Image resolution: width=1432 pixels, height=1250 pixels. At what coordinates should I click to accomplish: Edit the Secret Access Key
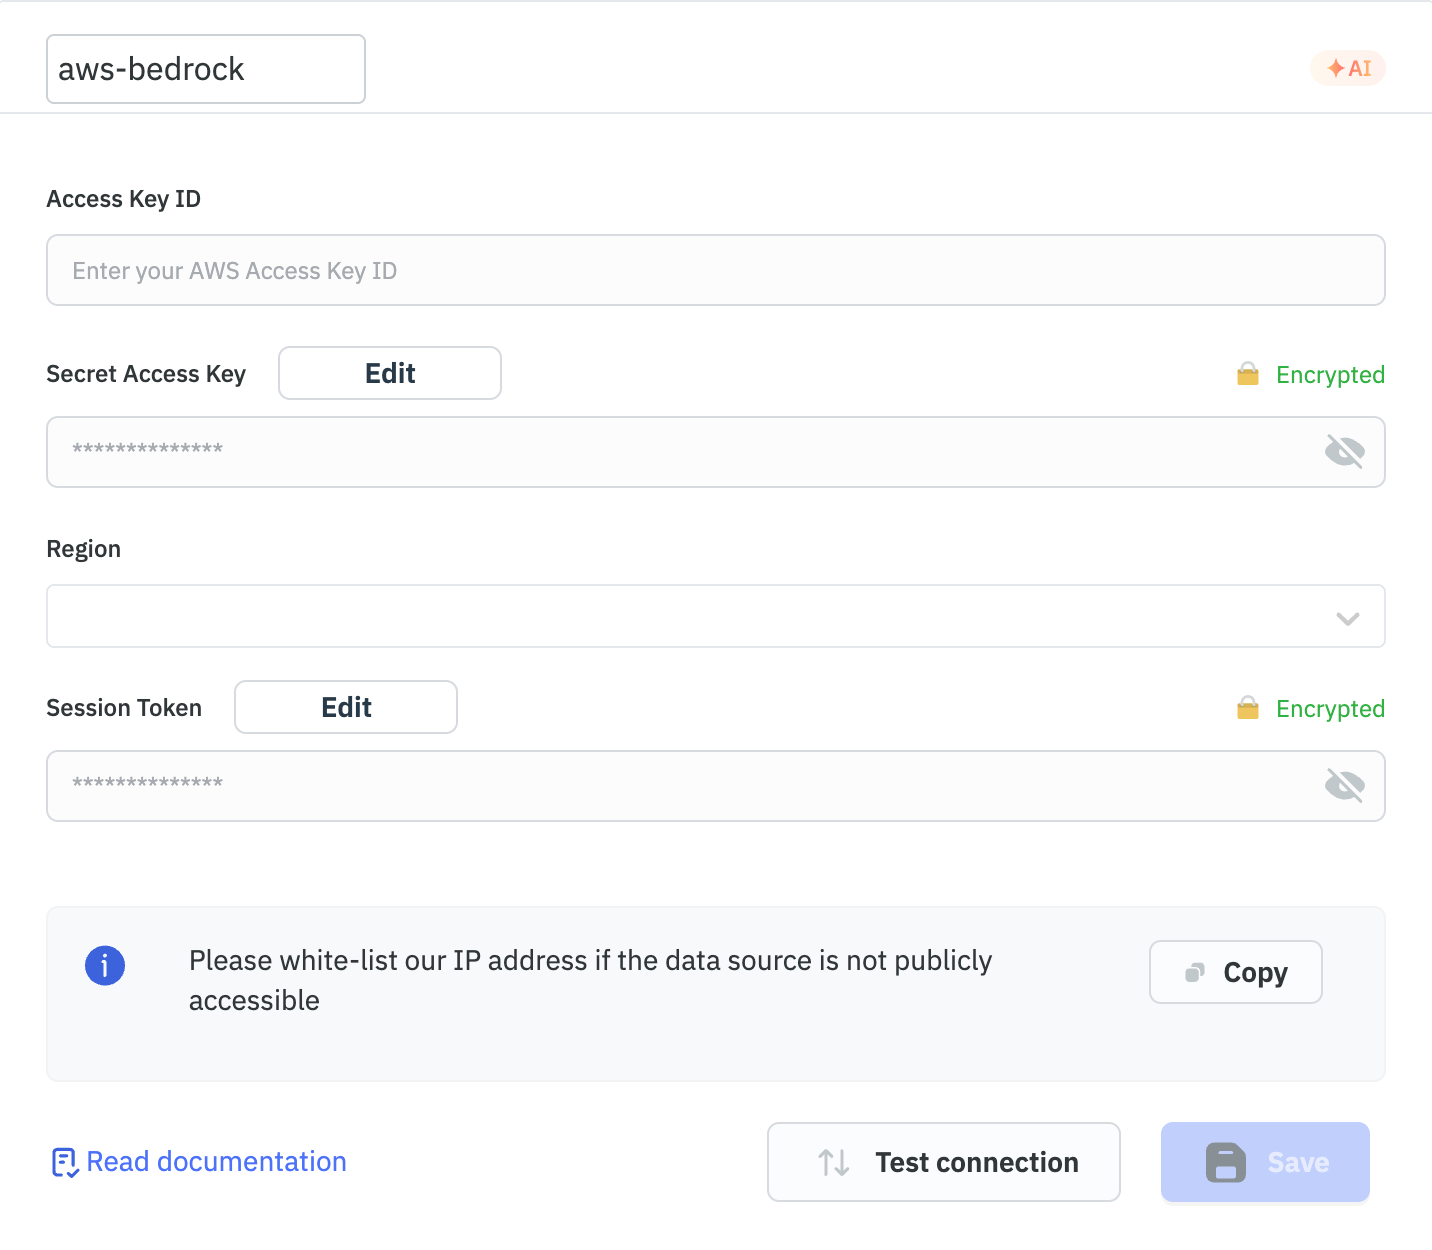389,373
